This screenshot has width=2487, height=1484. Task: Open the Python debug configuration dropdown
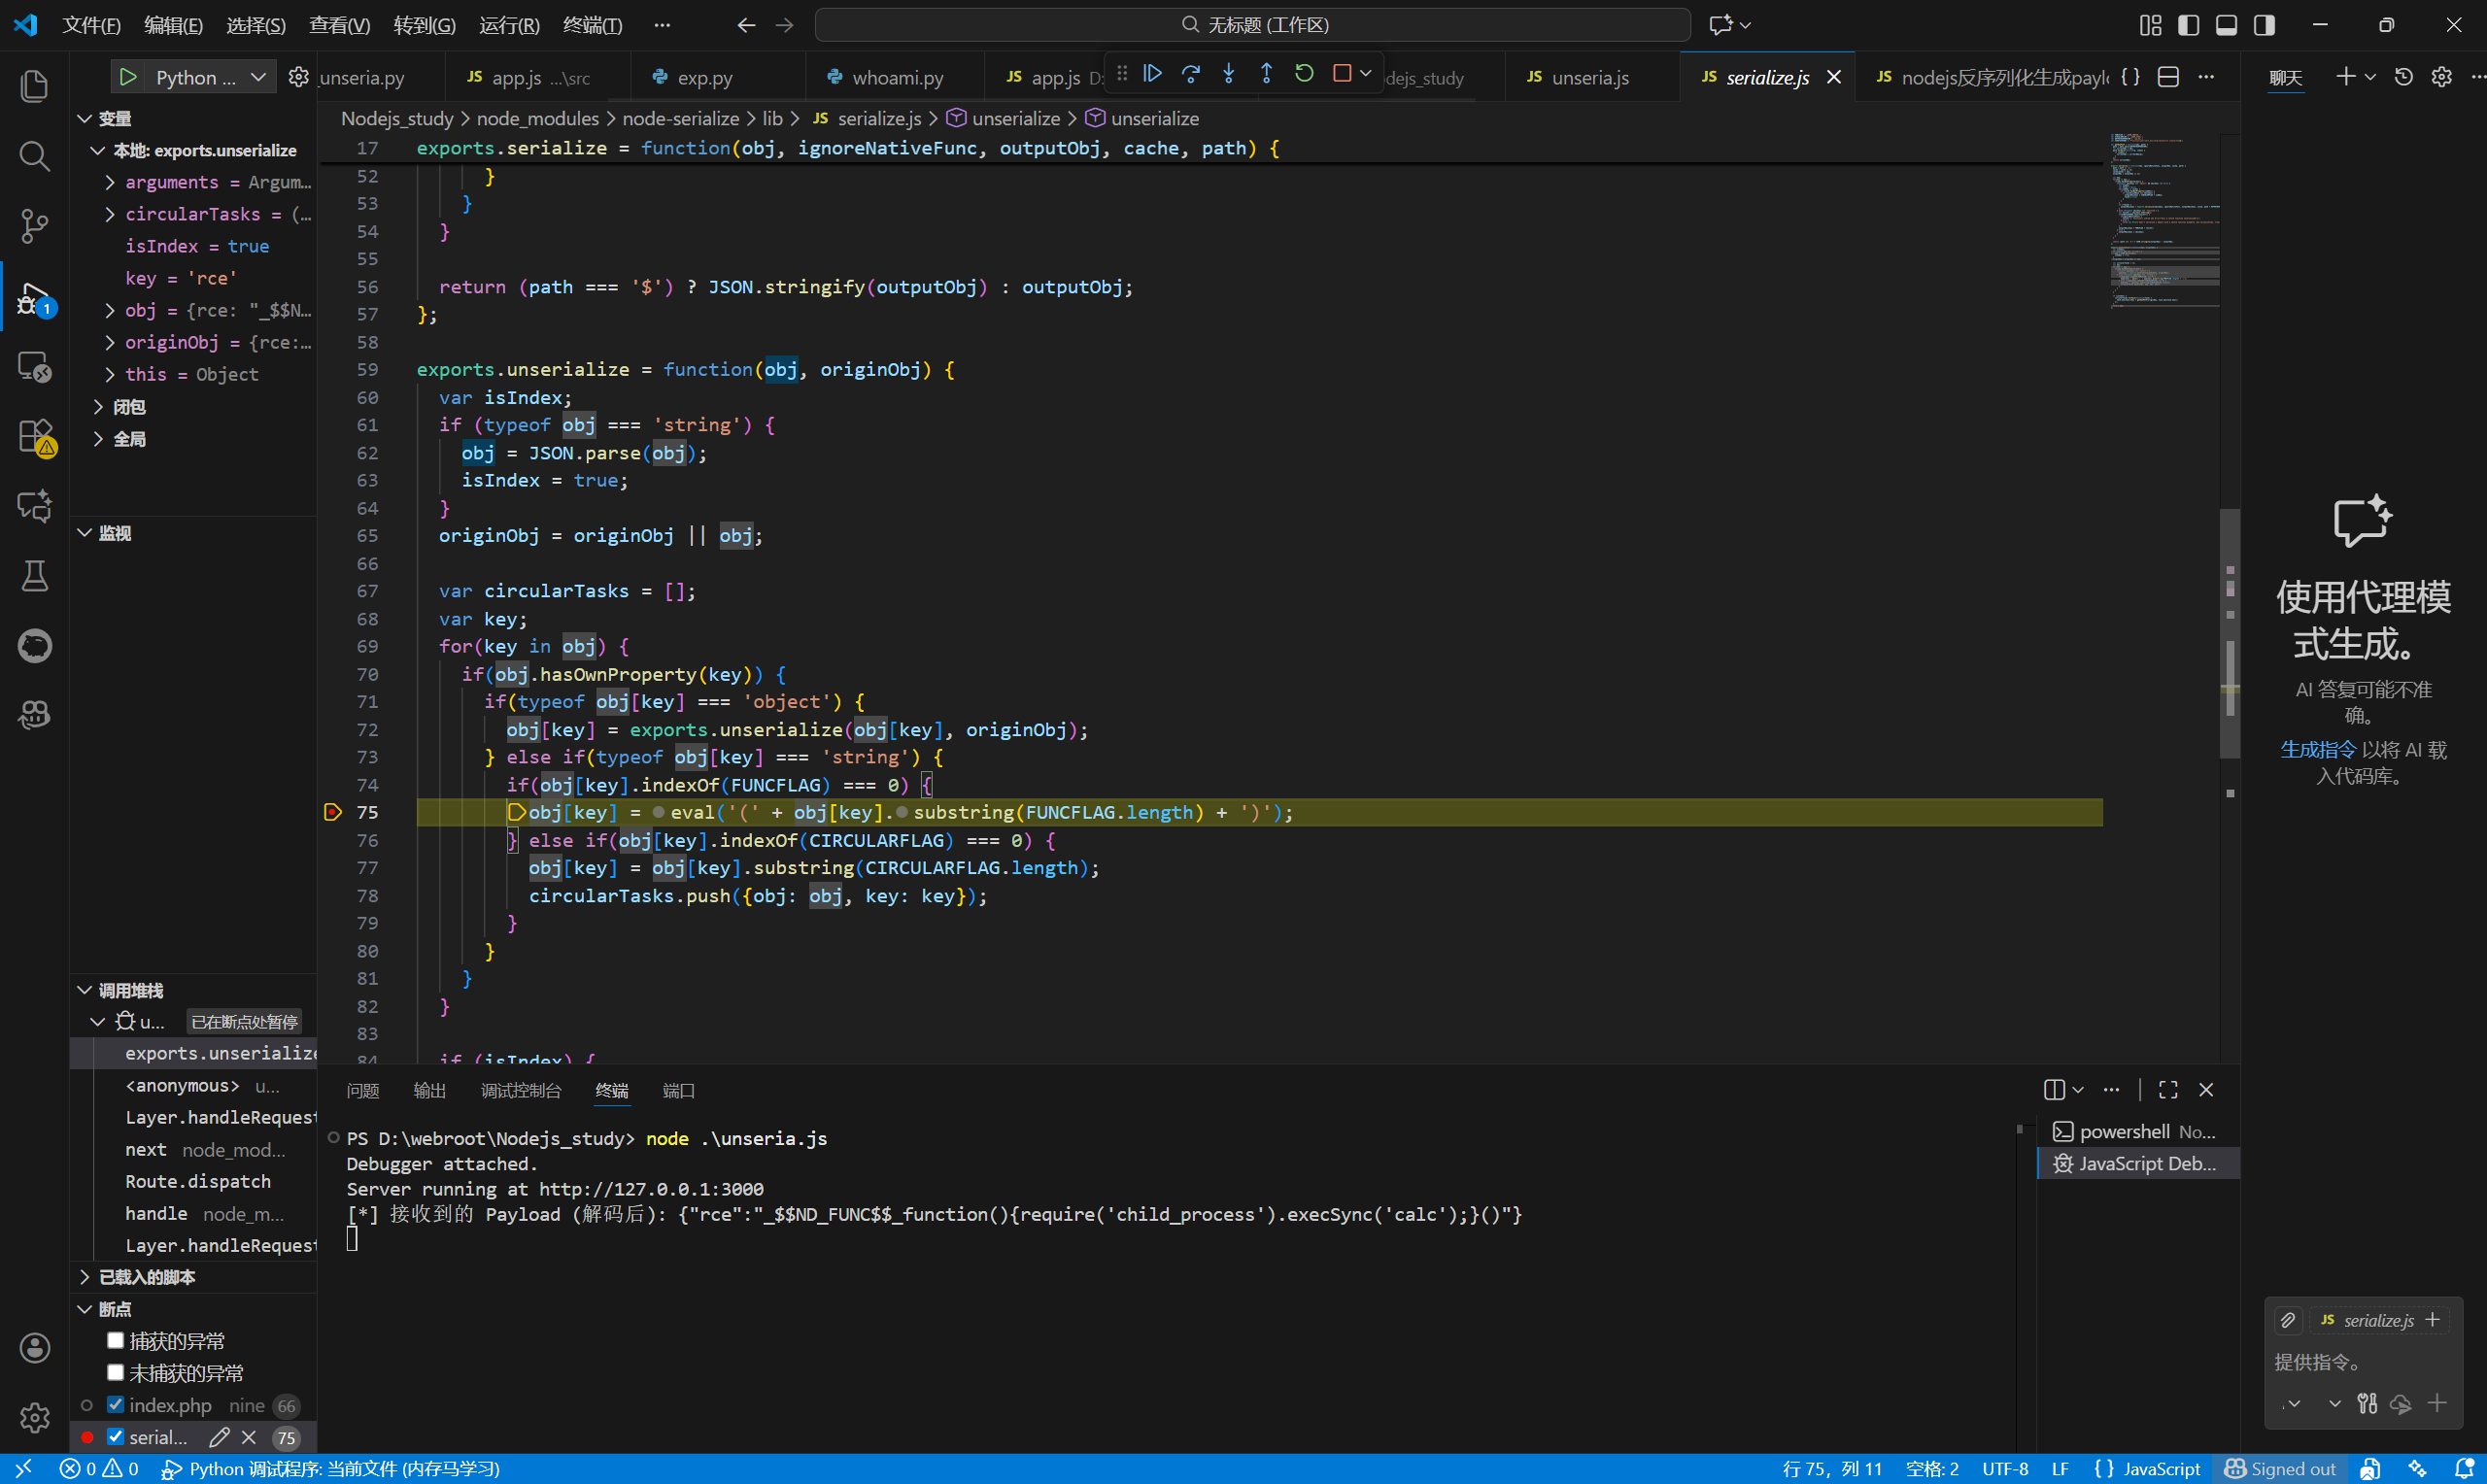point(258,77)
